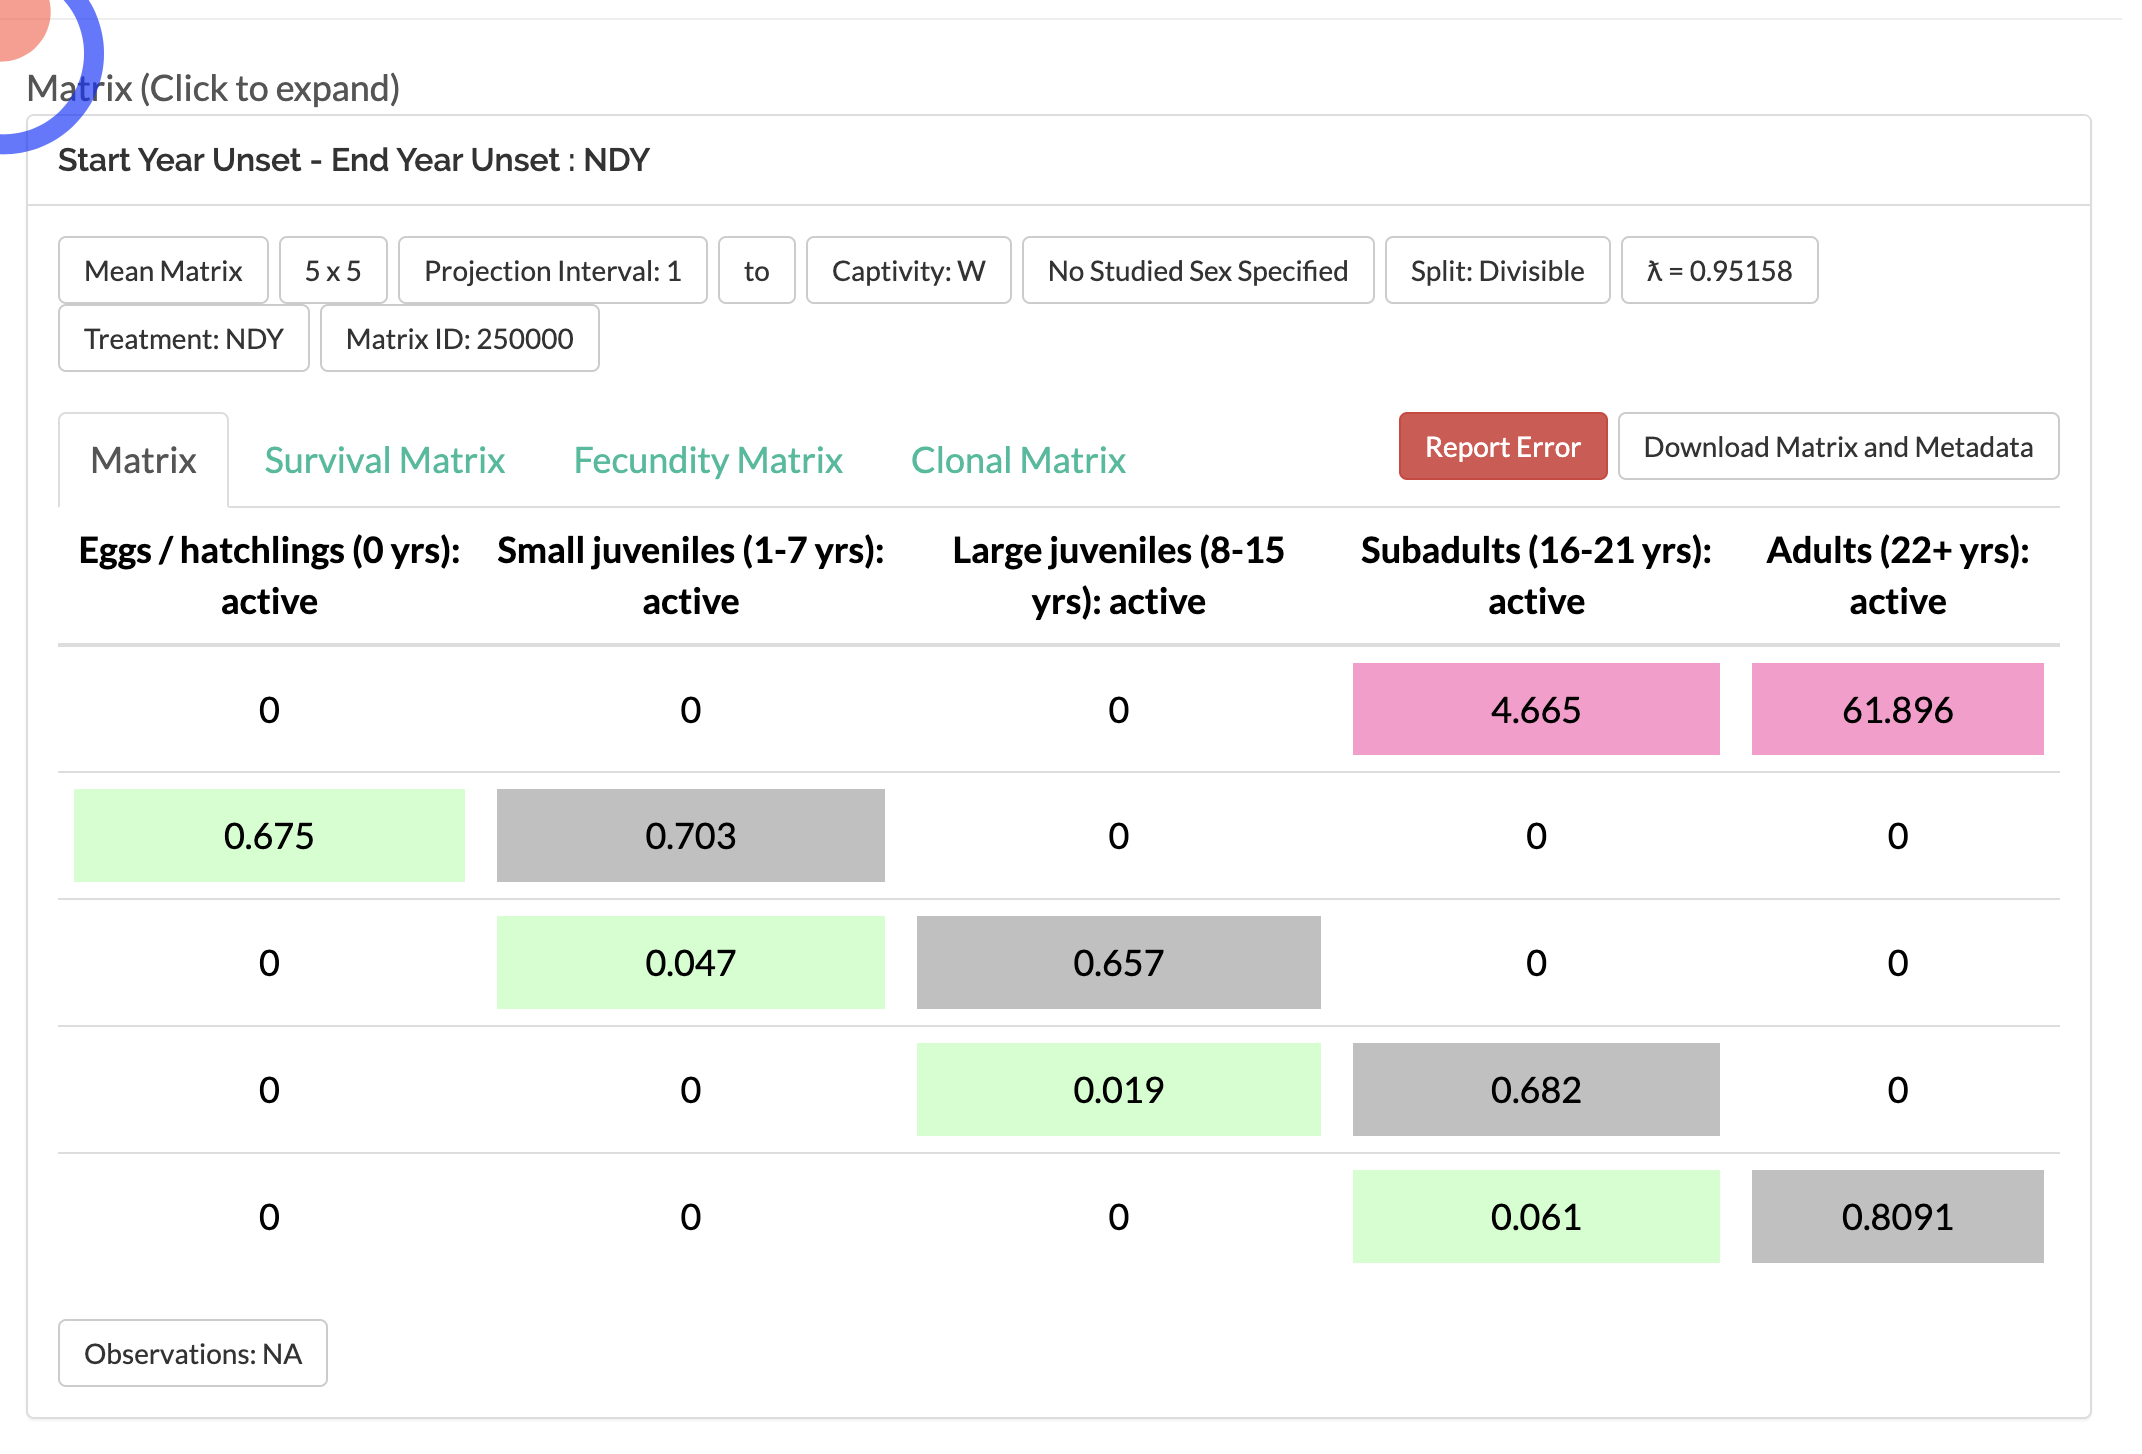
Task: Switch to the Survival Matrix tab
Action: click(385, 460)
